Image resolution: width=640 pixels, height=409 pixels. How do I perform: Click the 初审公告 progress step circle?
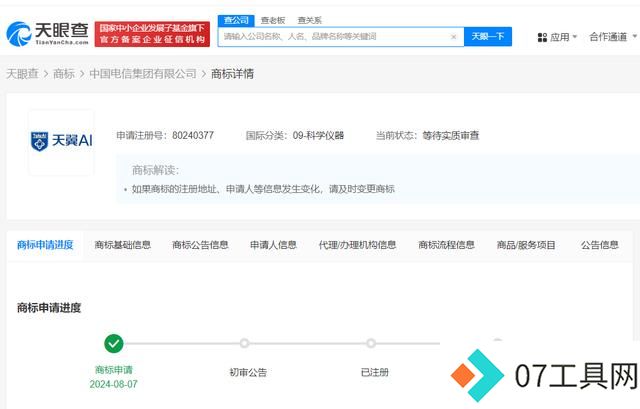point(244,343)
